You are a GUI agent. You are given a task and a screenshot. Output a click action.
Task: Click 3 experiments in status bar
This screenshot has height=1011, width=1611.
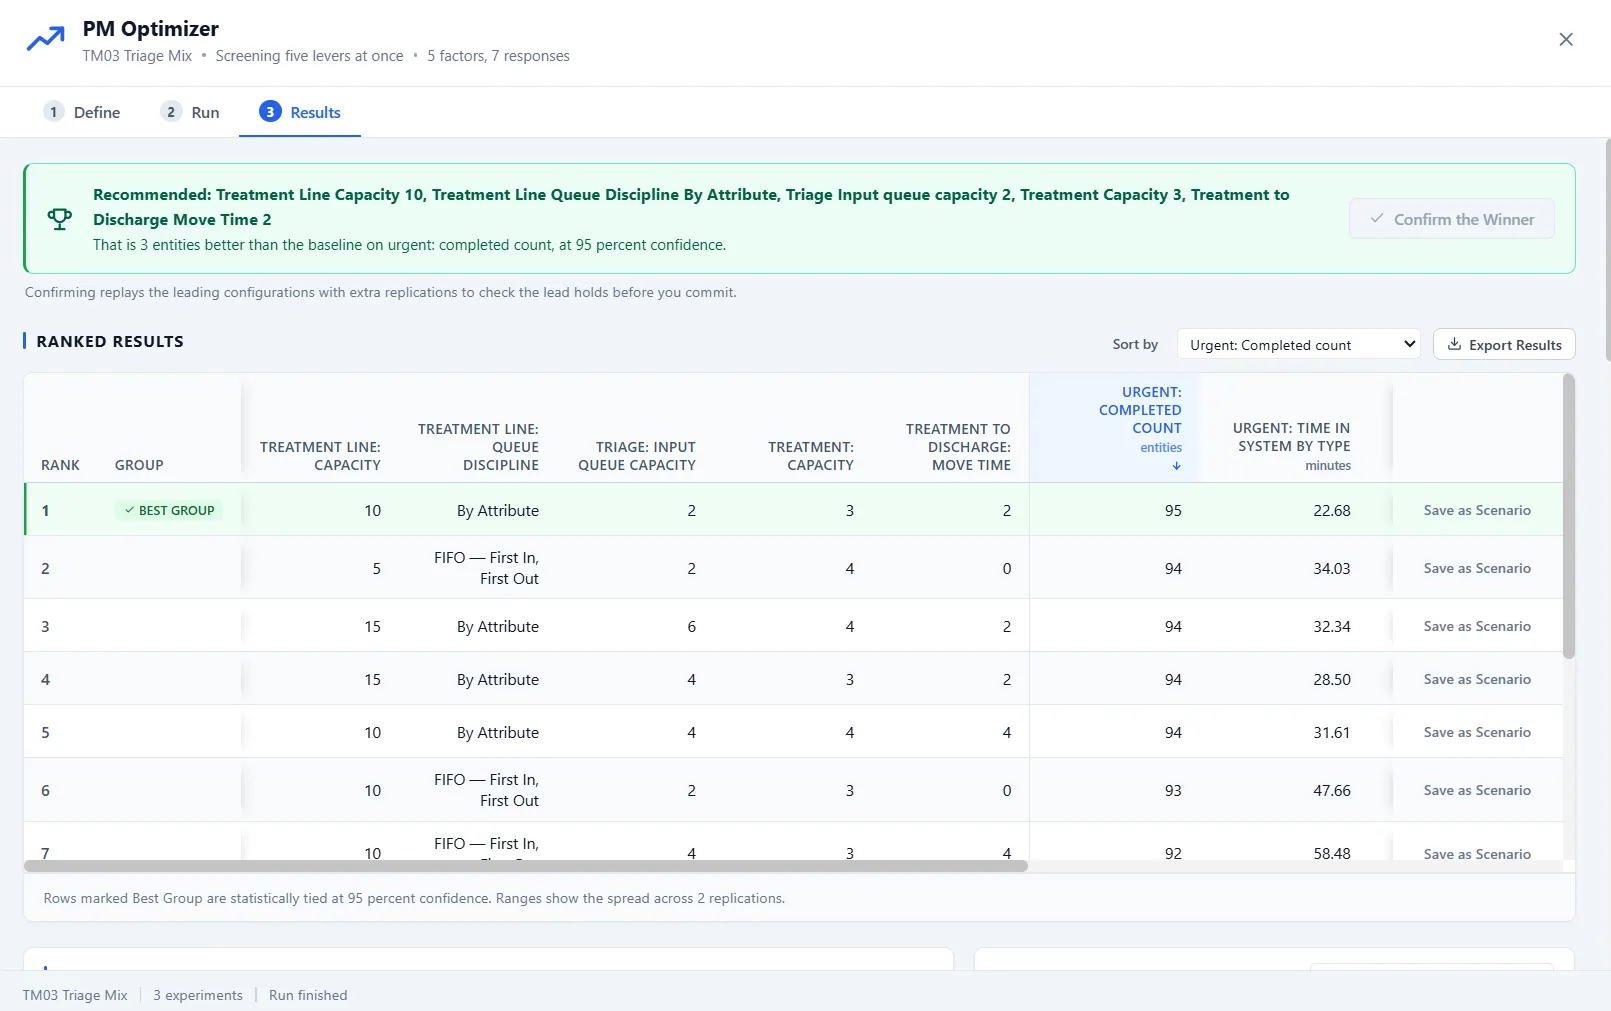[x=198, y=995]
